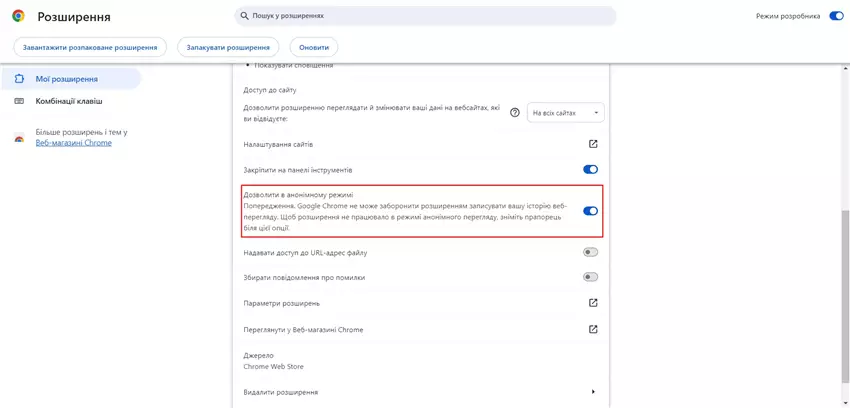
Task: Toggle Закріпити на панелі інструментів switch
Action: tap(590, 170)
